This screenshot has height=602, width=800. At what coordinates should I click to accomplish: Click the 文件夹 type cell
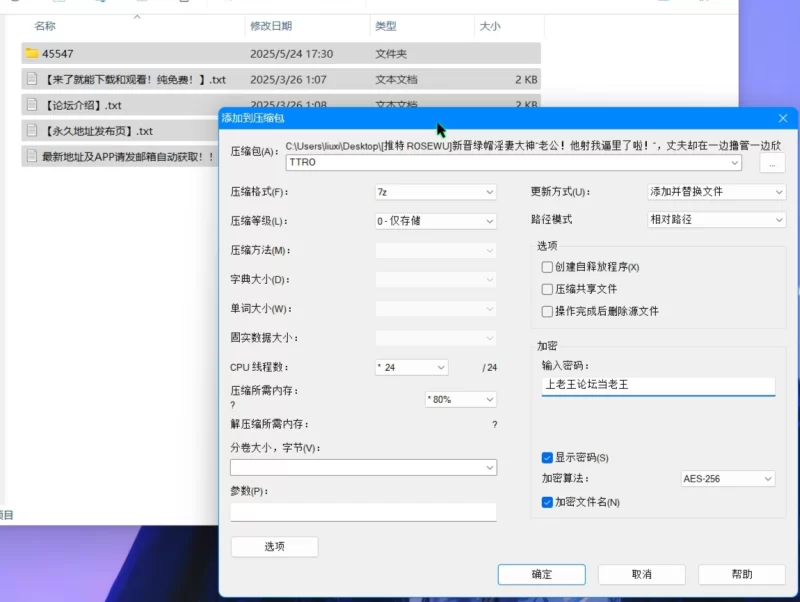[x=391, y=54]
